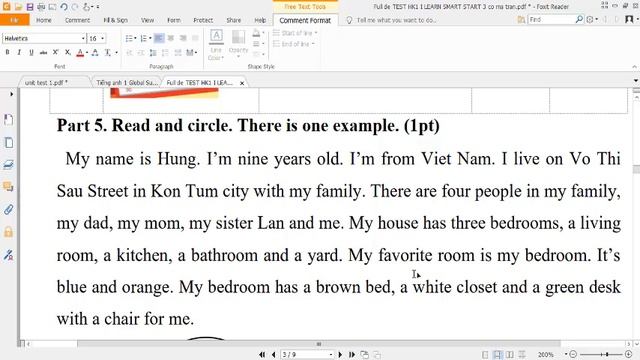Toggle align text left
640x360 pixels.
(x=159, y=38)
